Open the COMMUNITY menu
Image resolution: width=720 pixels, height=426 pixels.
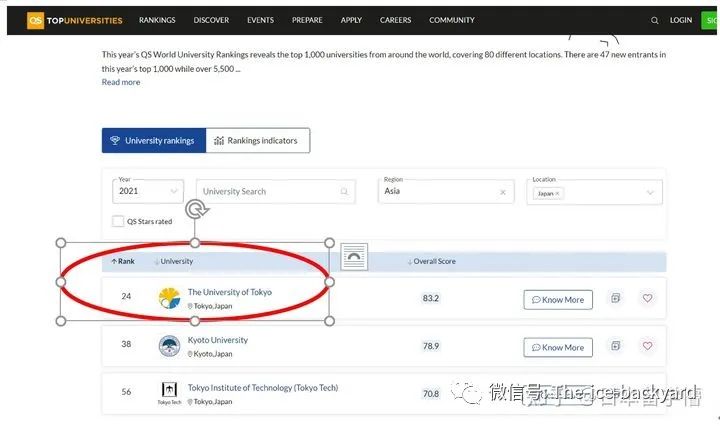pos(452,20)
